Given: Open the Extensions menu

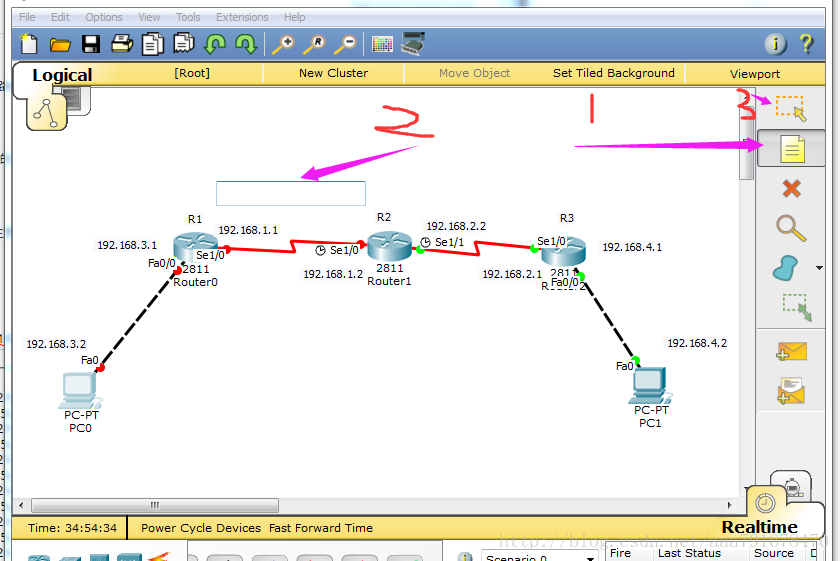Looking at the screenshot, I should click(242, 17).
